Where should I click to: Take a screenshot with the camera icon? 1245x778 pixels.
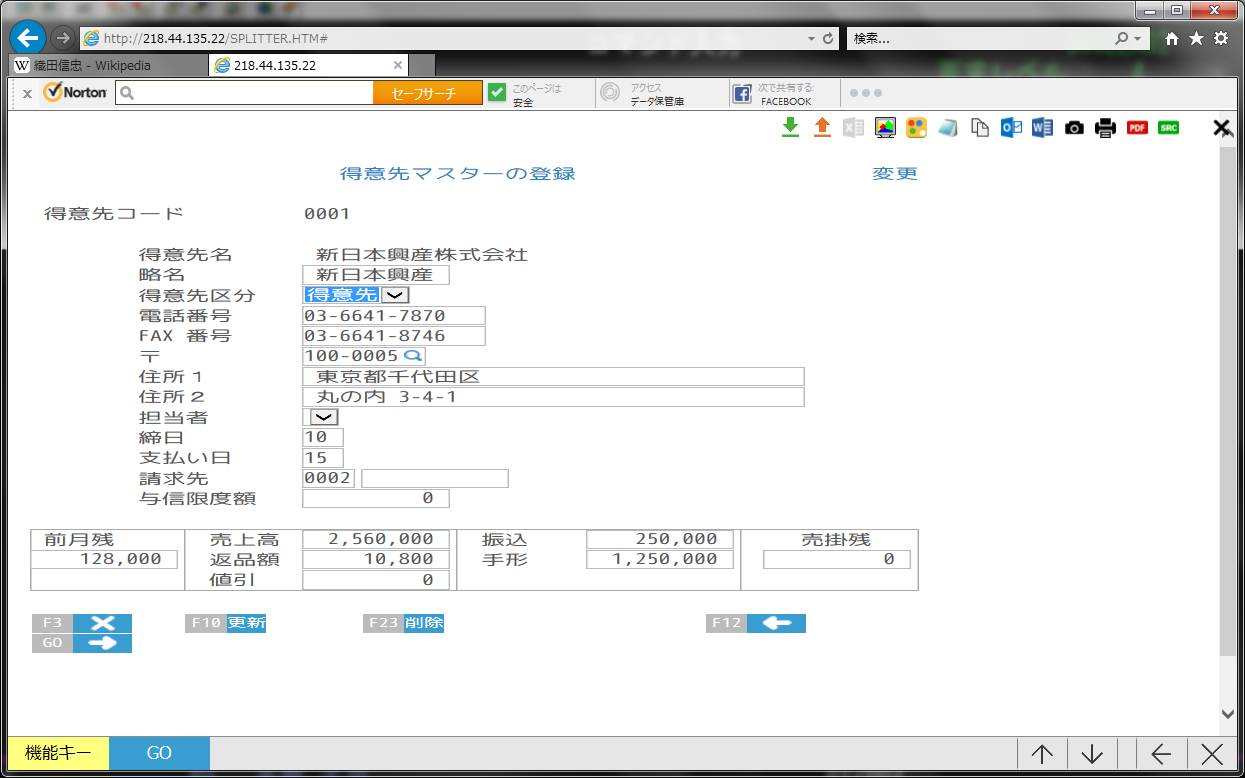coord(1074,128)
